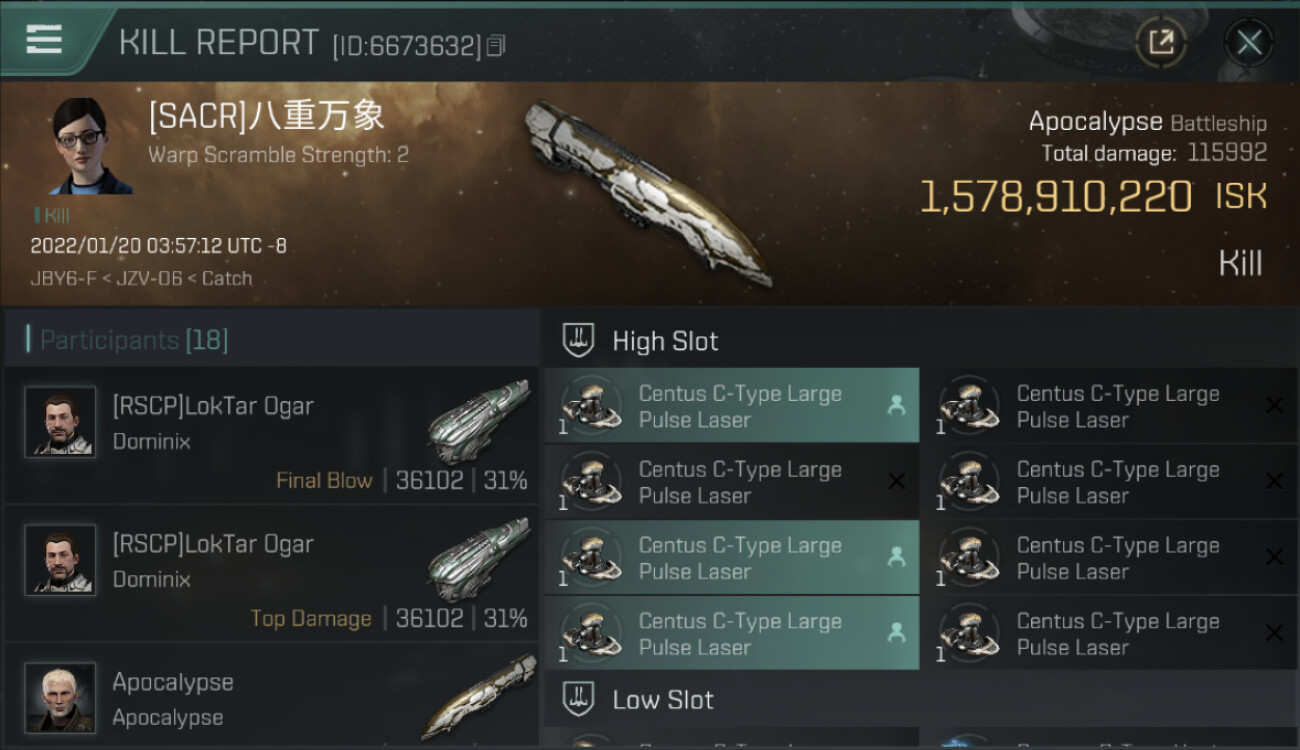The height and width of the screenshot is (750, 1300).
Task: Open the victim pilot's portrait
Action: click(90, 145)
